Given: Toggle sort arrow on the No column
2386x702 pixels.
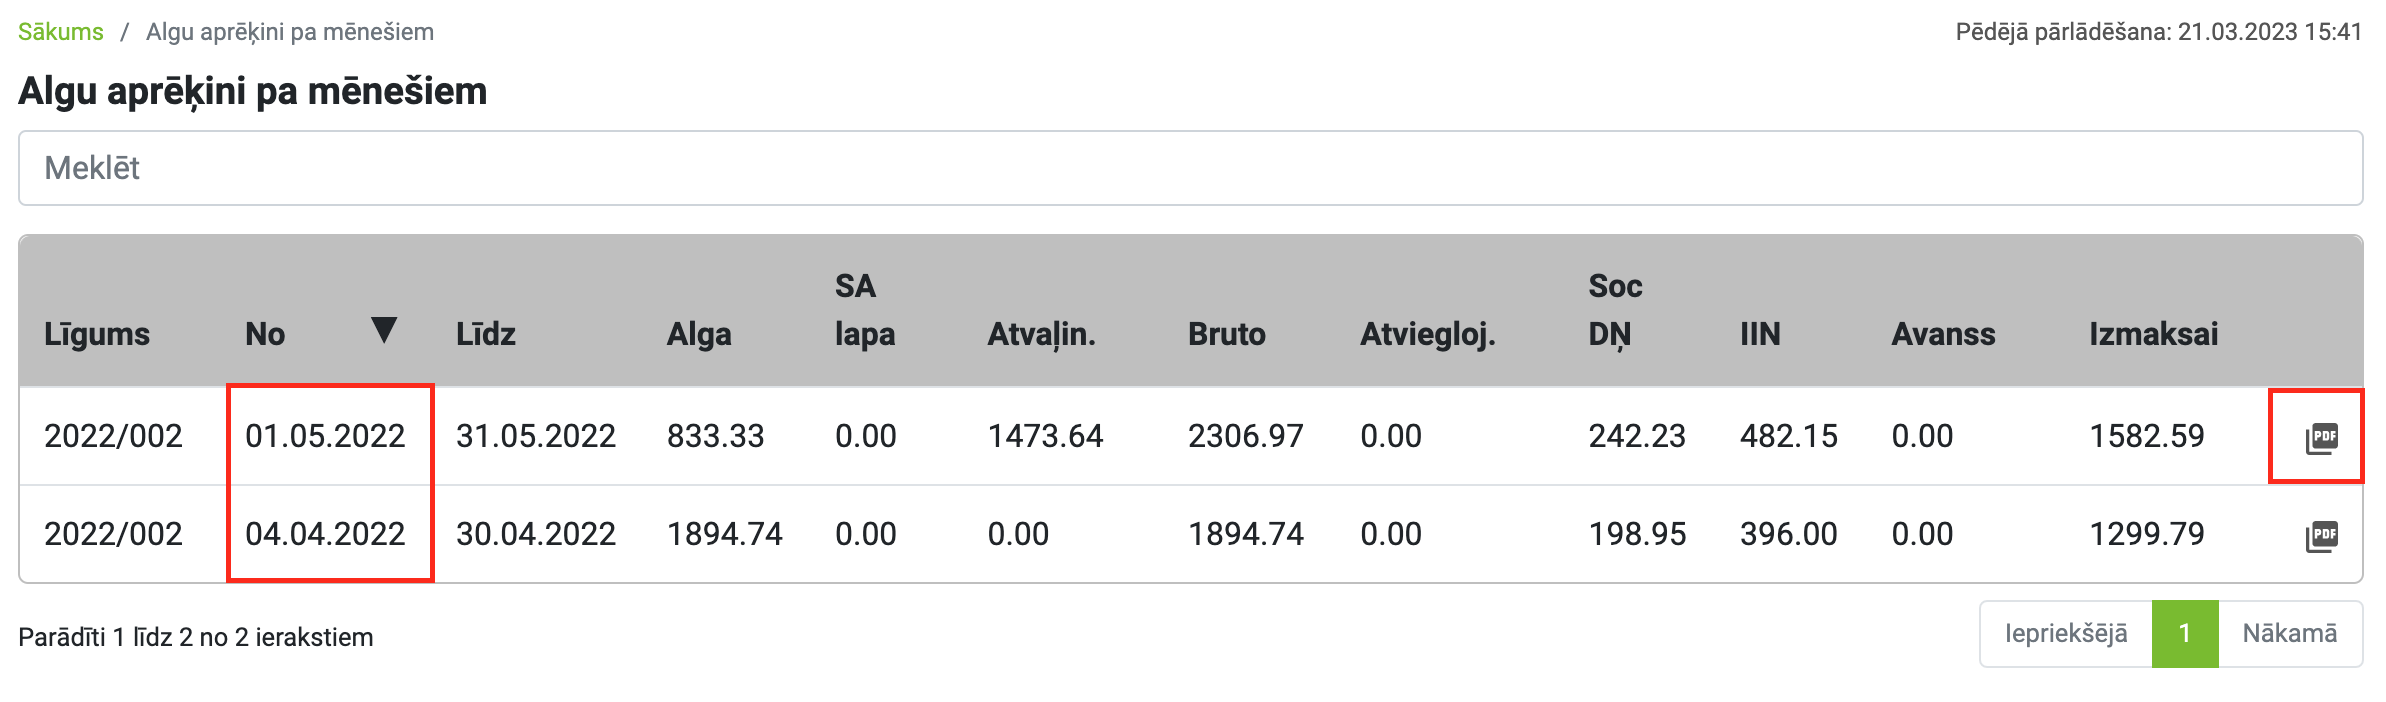Looking at the screenshot, I should click(384, 330).
